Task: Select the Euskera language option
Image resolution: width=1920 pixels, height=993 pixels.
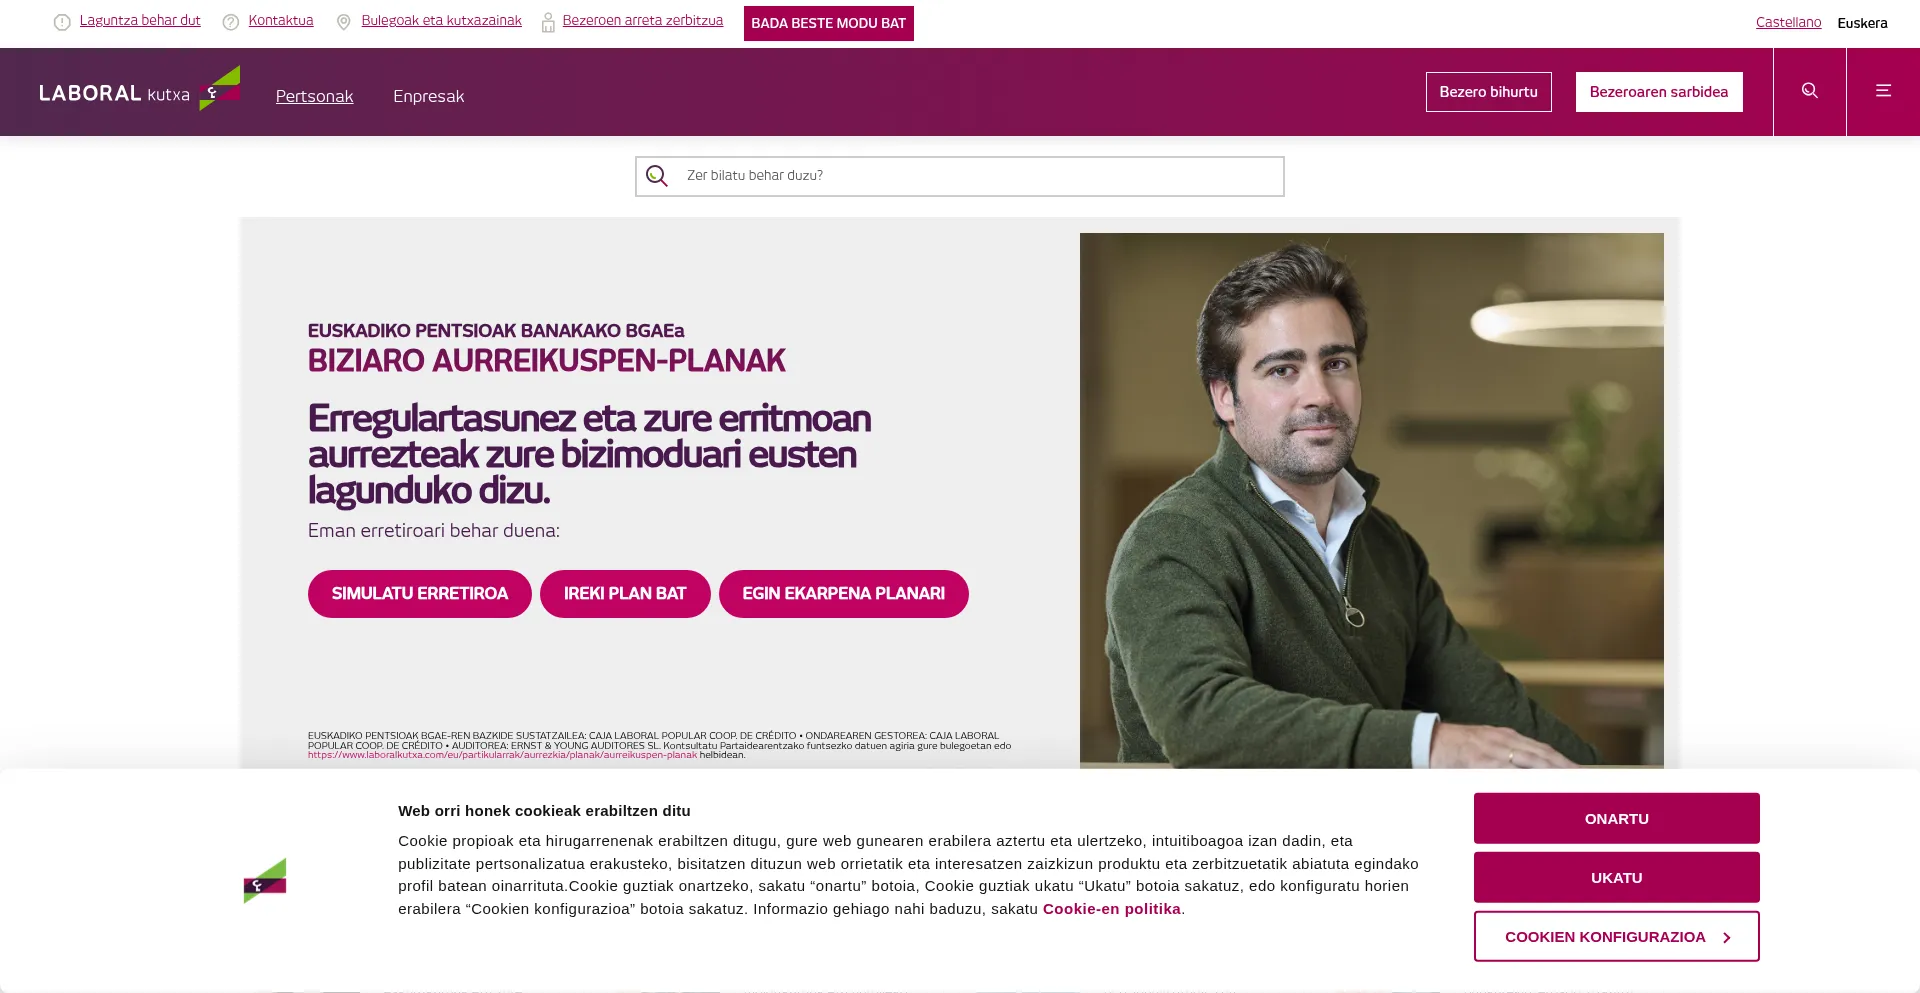Action: pos(1862,23)
